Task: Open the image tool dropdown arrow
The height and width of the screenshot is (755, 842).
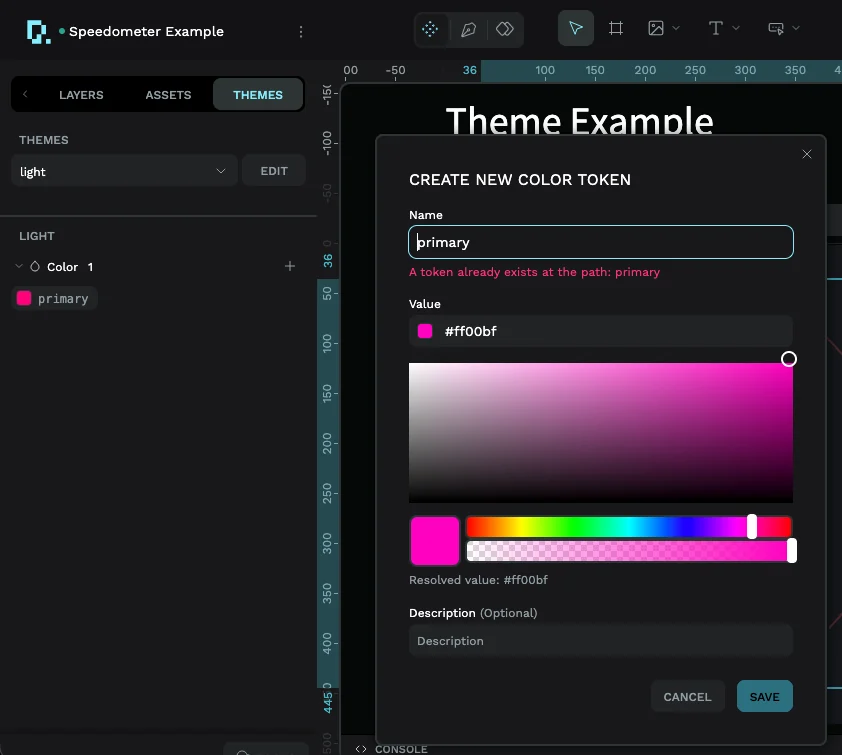Action: pos(676,28)
